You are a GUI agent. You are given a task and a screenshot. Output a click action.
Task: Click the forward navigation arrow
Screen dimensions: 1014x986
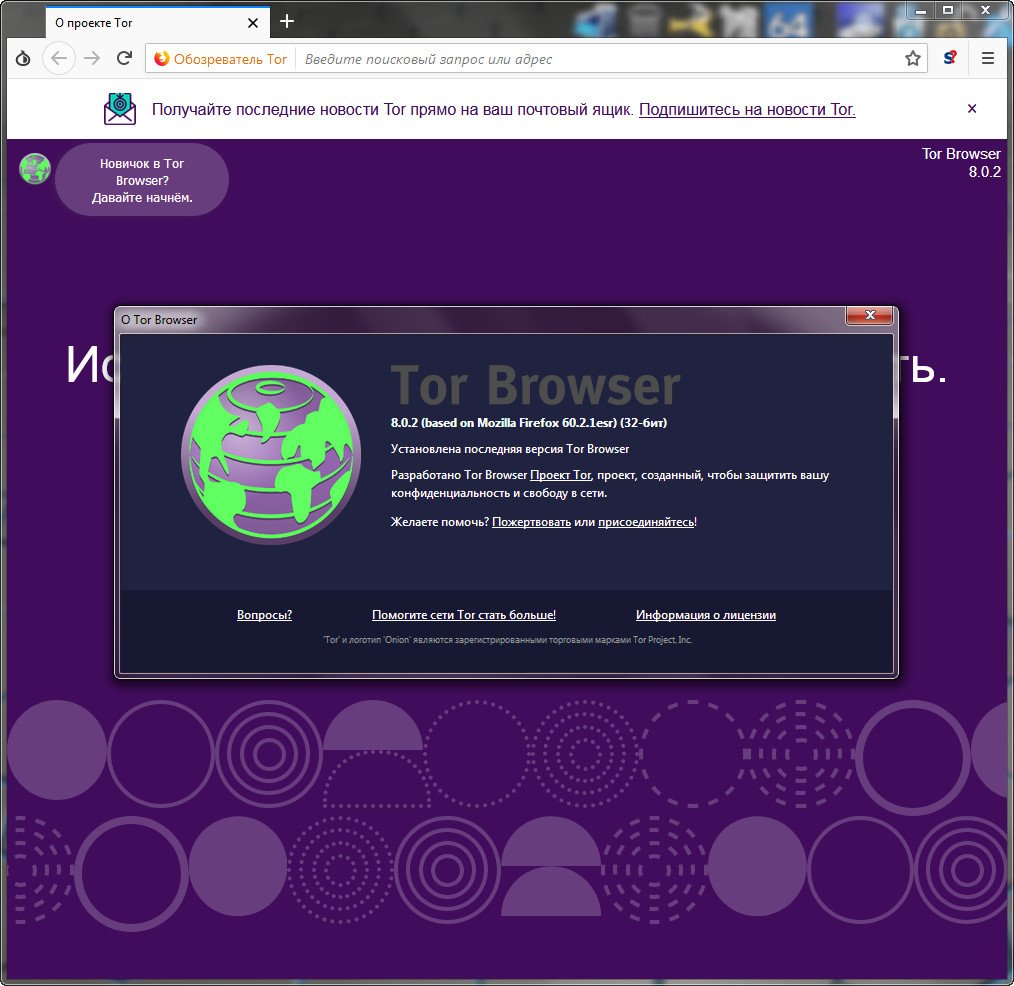[92, 59]
